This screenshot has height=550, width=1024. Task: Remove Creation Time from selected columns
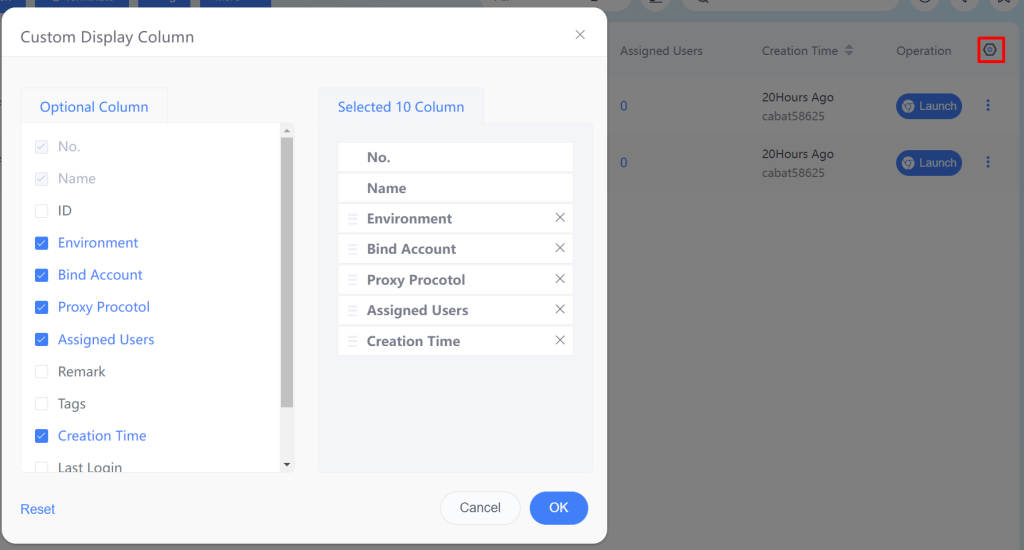pos(560,340)
